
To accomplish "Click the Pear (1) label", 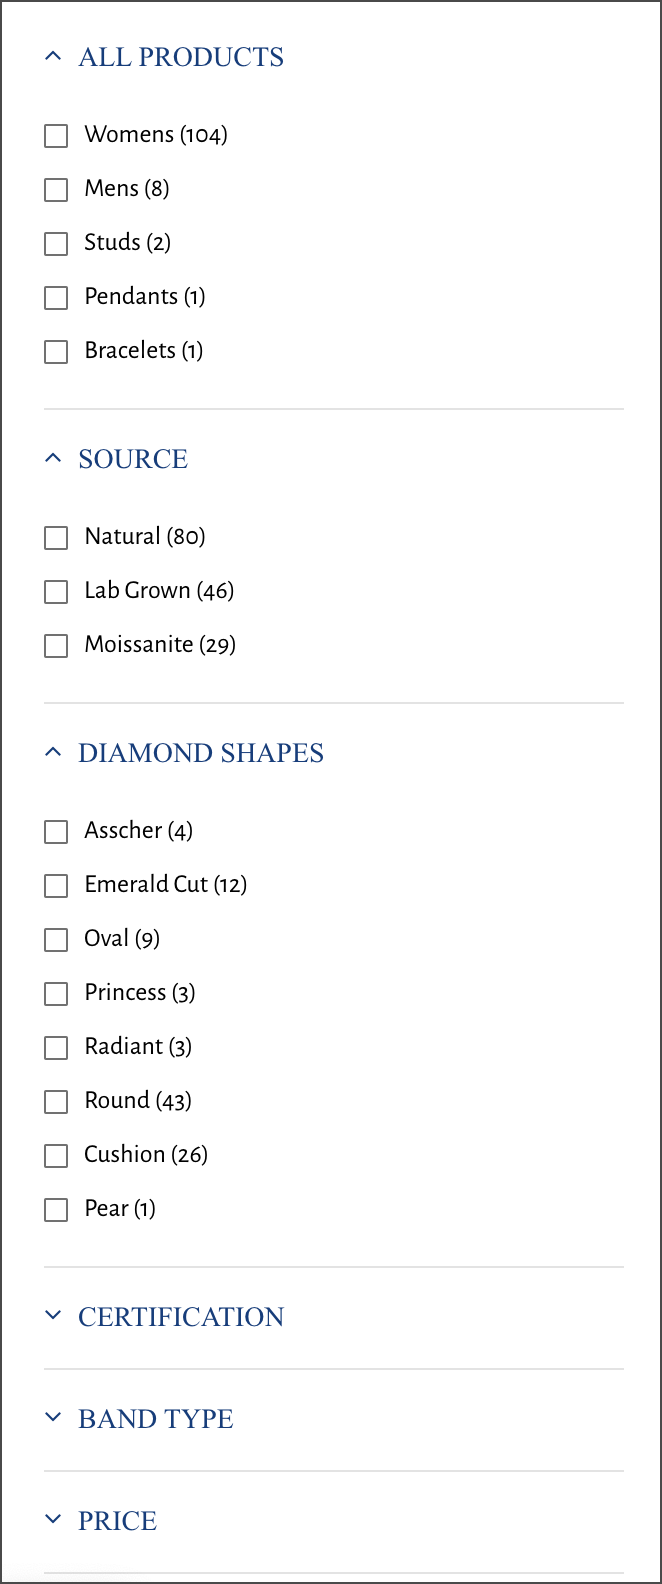I will tap(120, 1208).
